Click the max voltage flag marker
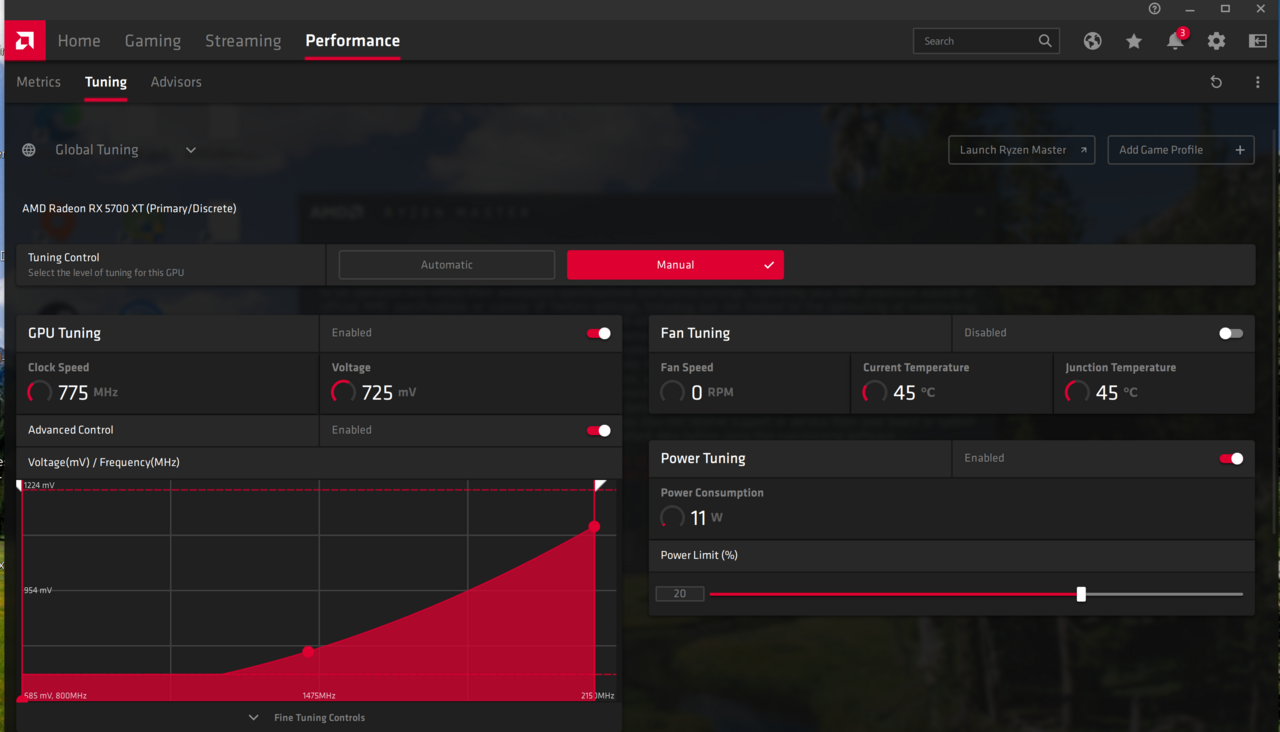The image size is (1280, 732). [600, 486]
